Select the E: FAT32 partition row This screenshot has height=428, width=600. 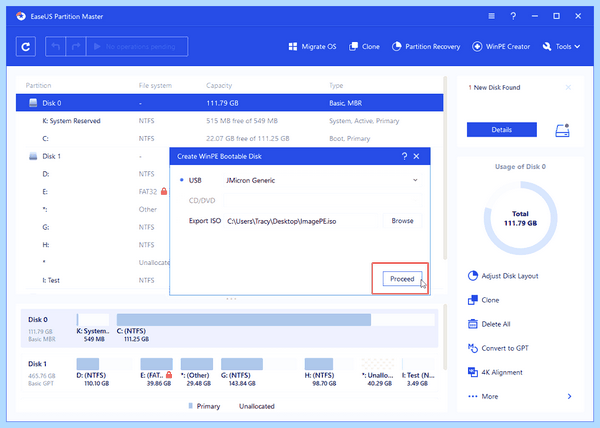tap(93, 192)
